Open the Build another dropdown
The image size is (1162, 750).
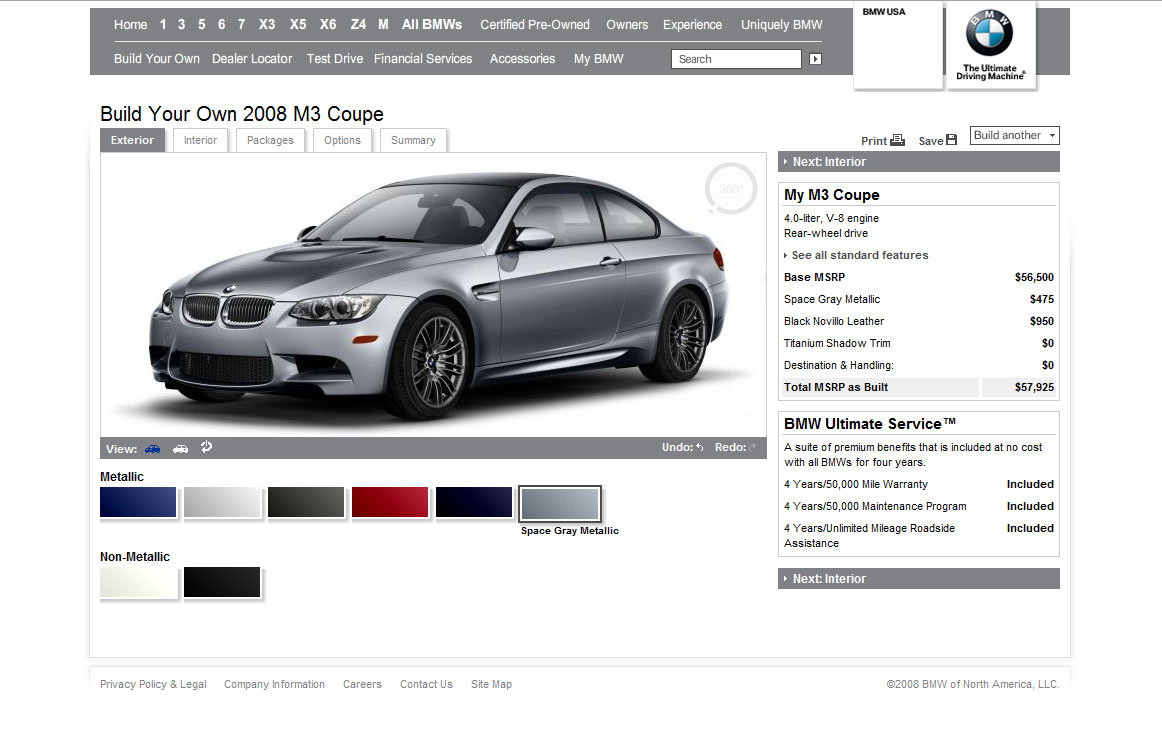1015,136
